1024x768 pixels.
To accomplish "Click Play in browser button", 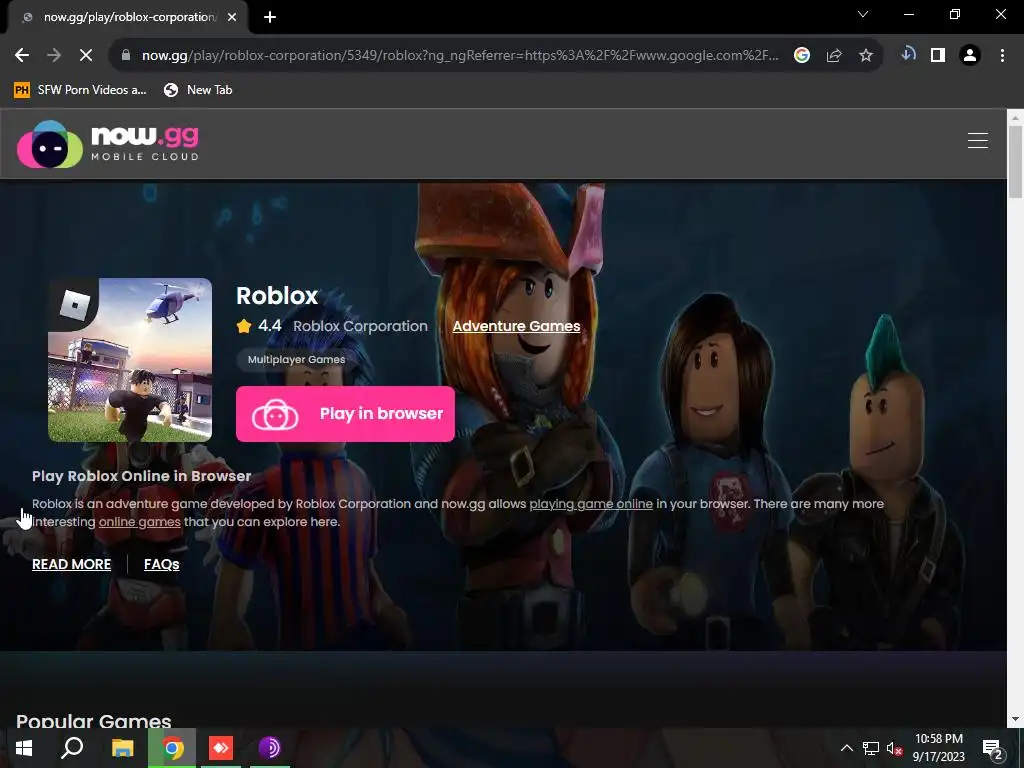I will 345,414.
